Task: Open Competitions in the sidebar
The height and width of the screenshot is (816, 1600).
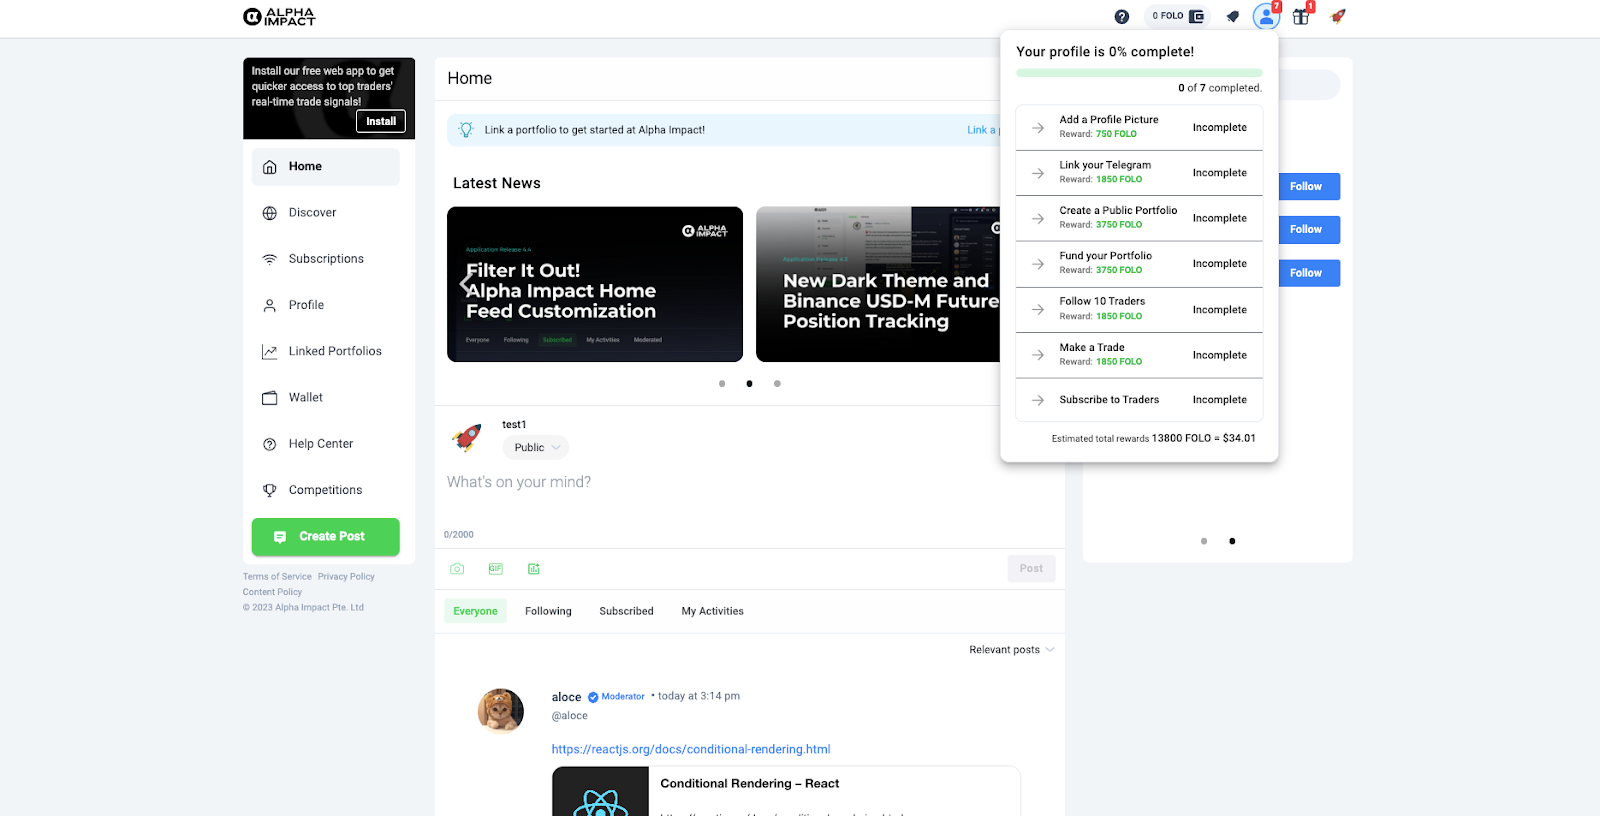Action: [326, 490]
